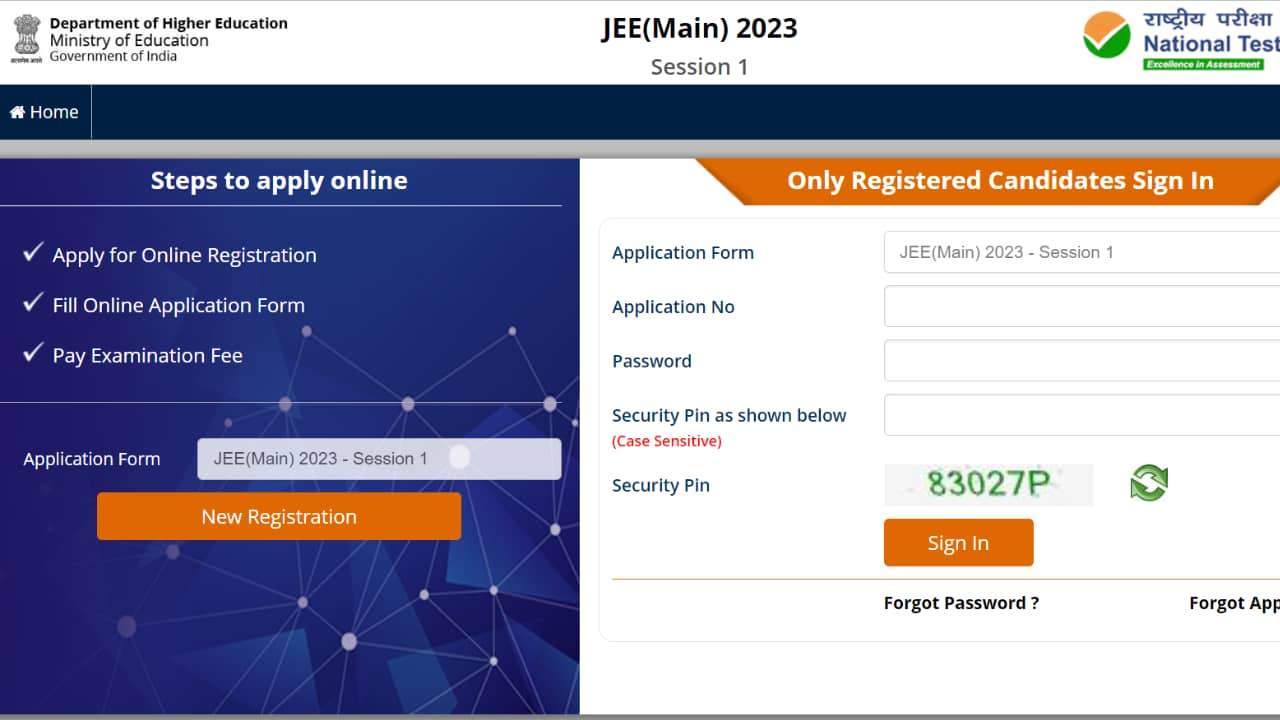Open the Forgot Application number link
The height and width of the screenshot is (720, 1280).
[x=1234, y=603]
